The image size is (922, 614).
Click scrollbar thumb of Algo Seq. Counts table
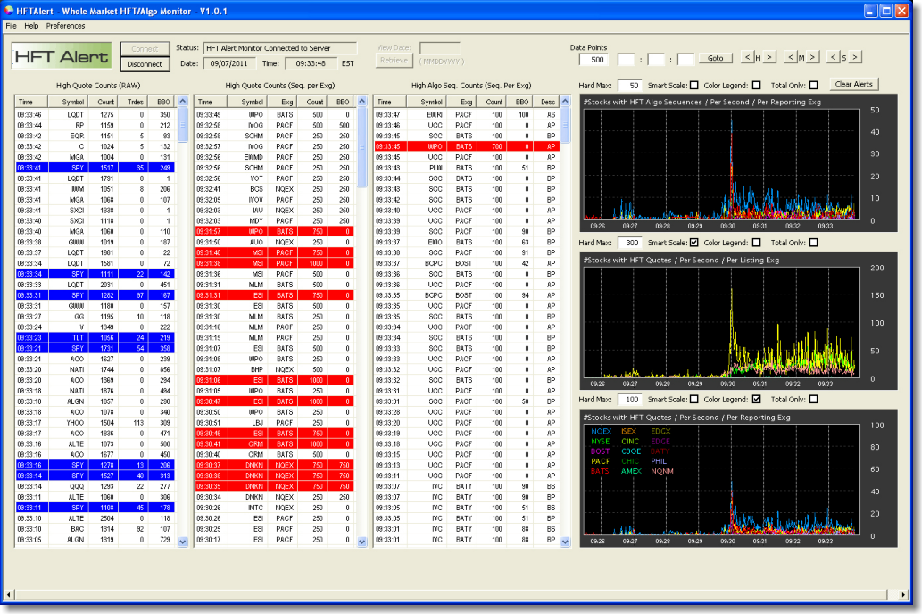565,125
